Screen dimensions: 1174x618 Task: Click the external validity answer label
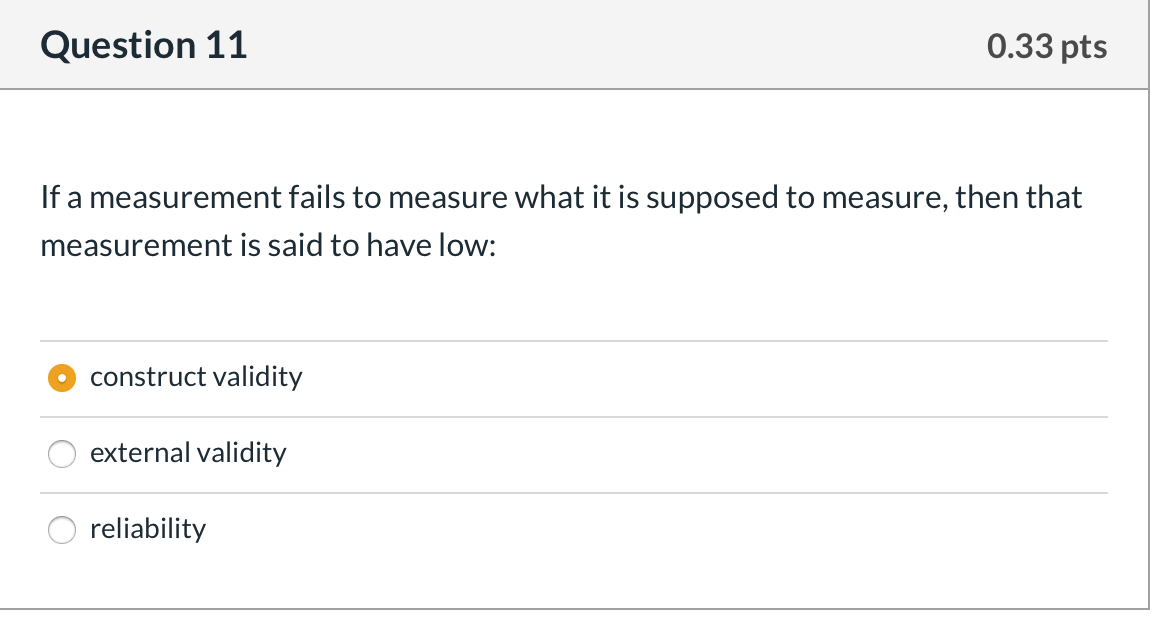(x=188, y=453)
